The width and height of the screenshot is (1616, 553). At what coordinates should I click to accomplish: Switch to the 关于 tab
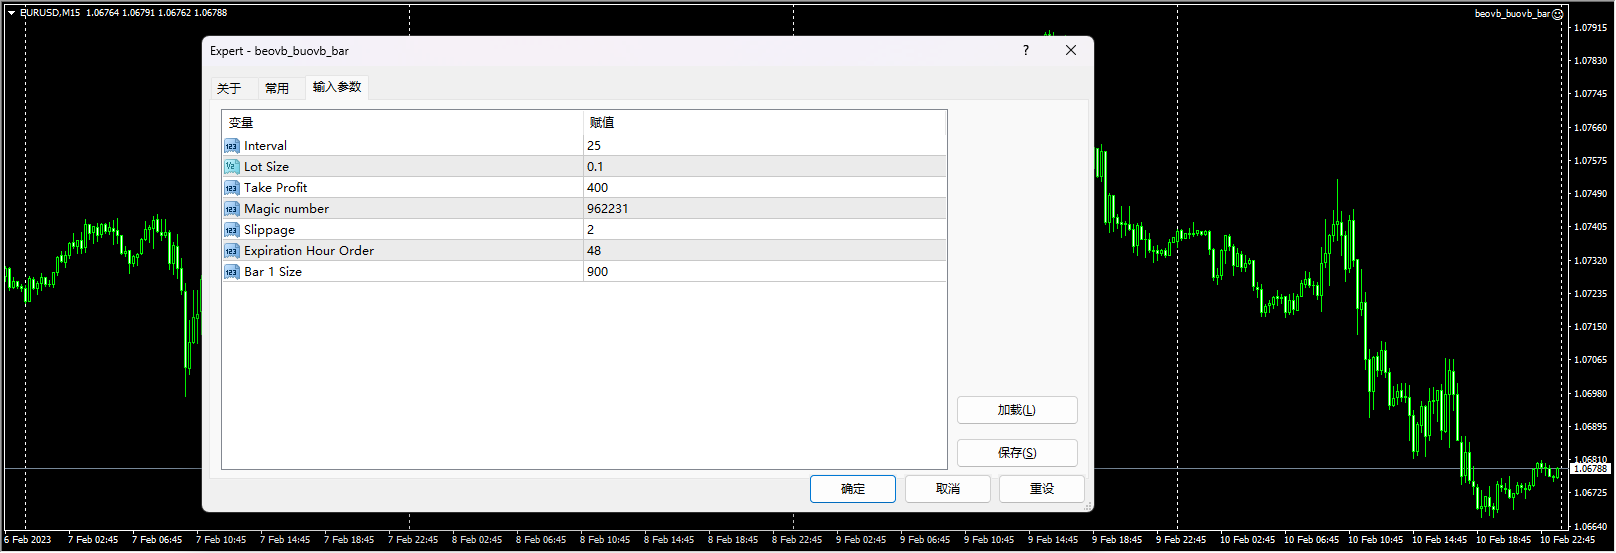pos(229,88)
